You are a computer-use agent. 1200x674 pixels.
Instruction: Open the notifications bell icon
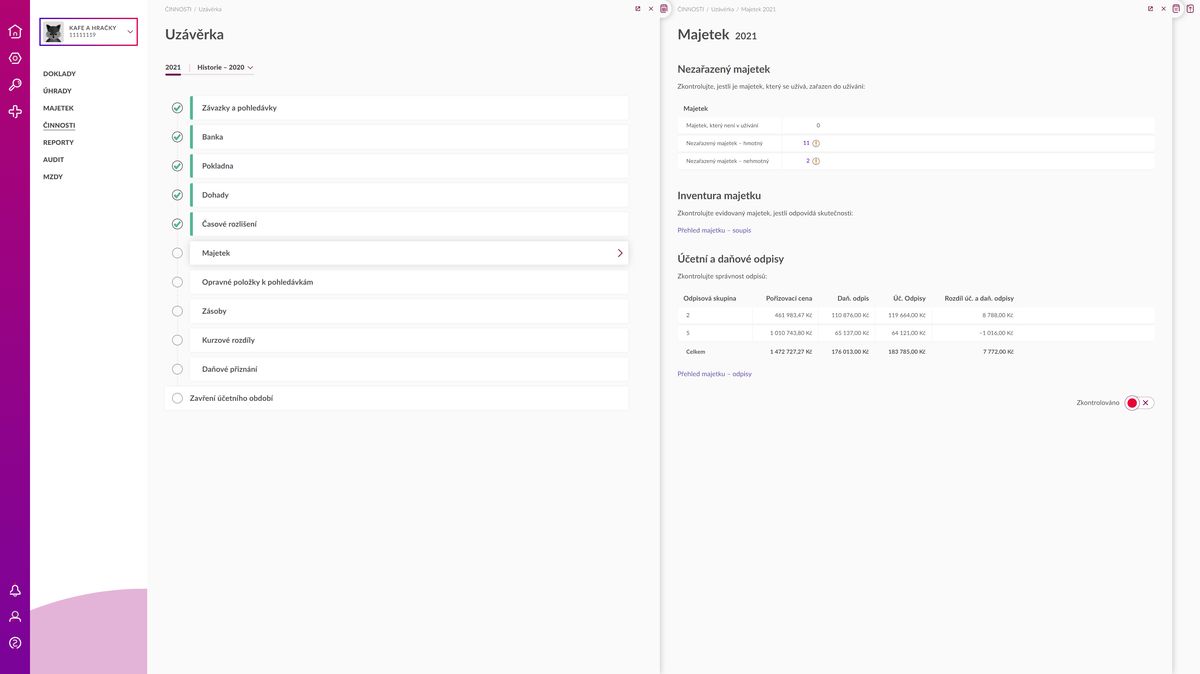coord(15,590)
